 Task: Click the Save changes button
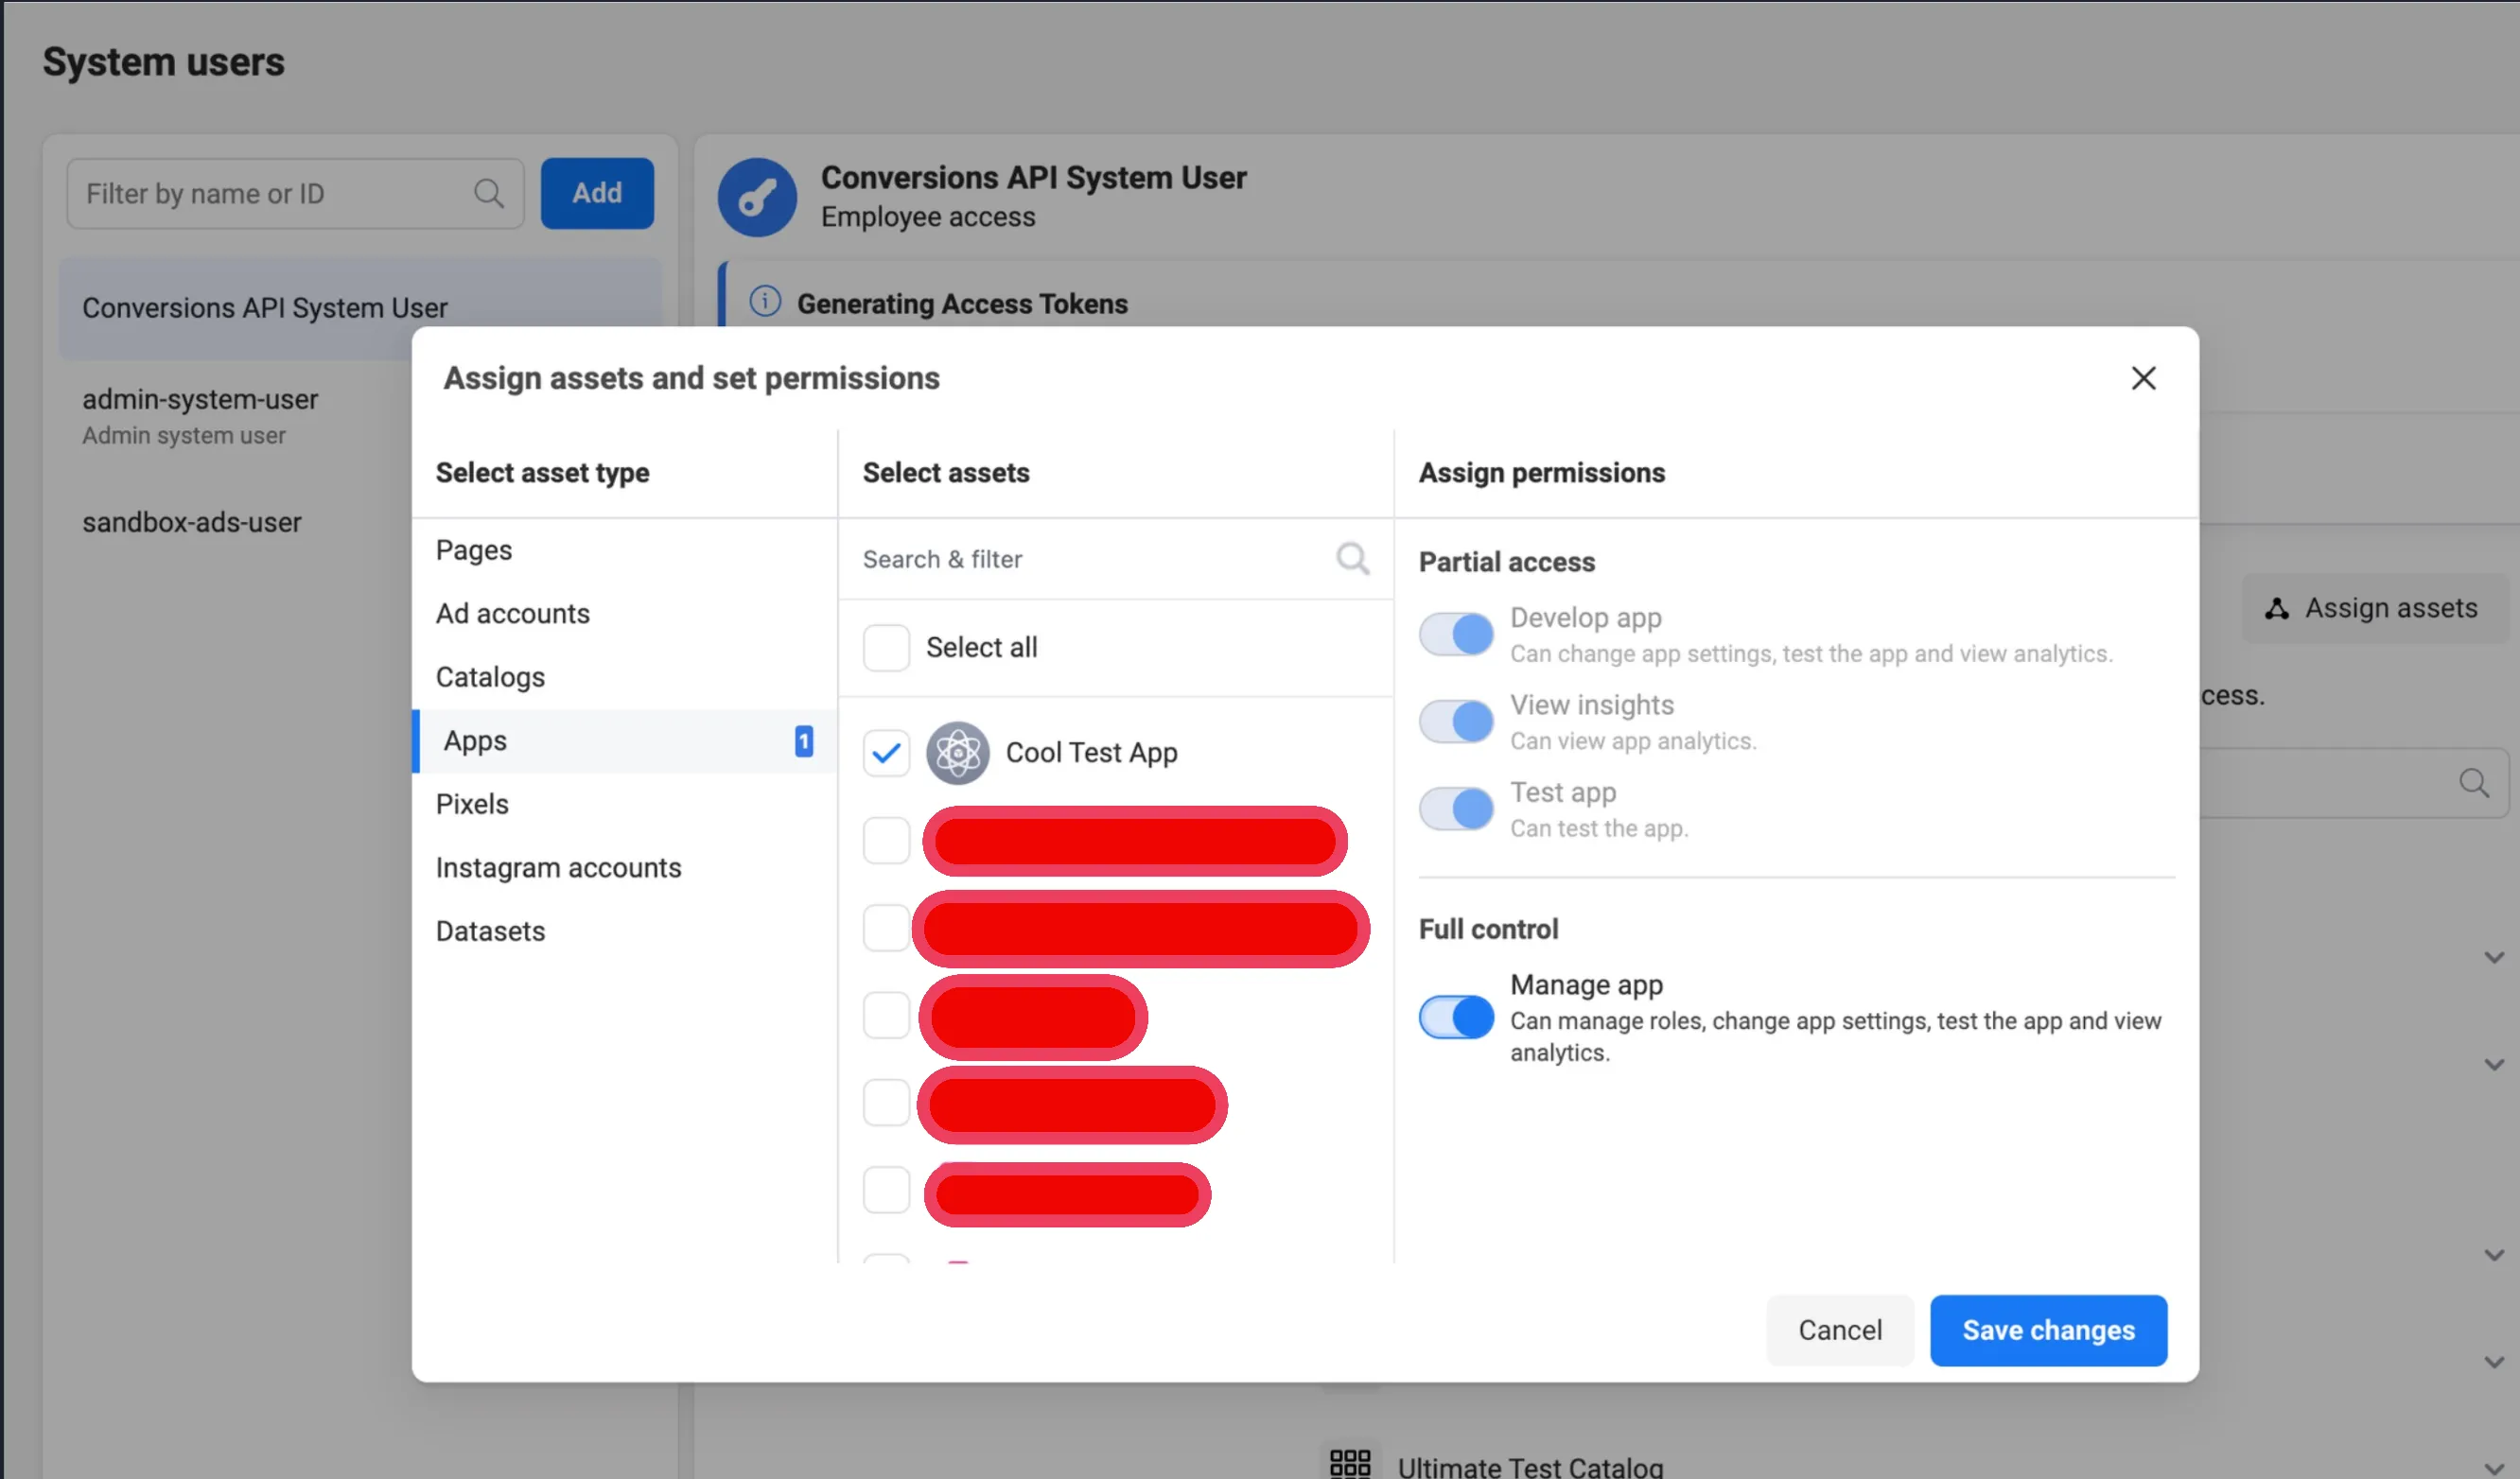(2047, 1330)
